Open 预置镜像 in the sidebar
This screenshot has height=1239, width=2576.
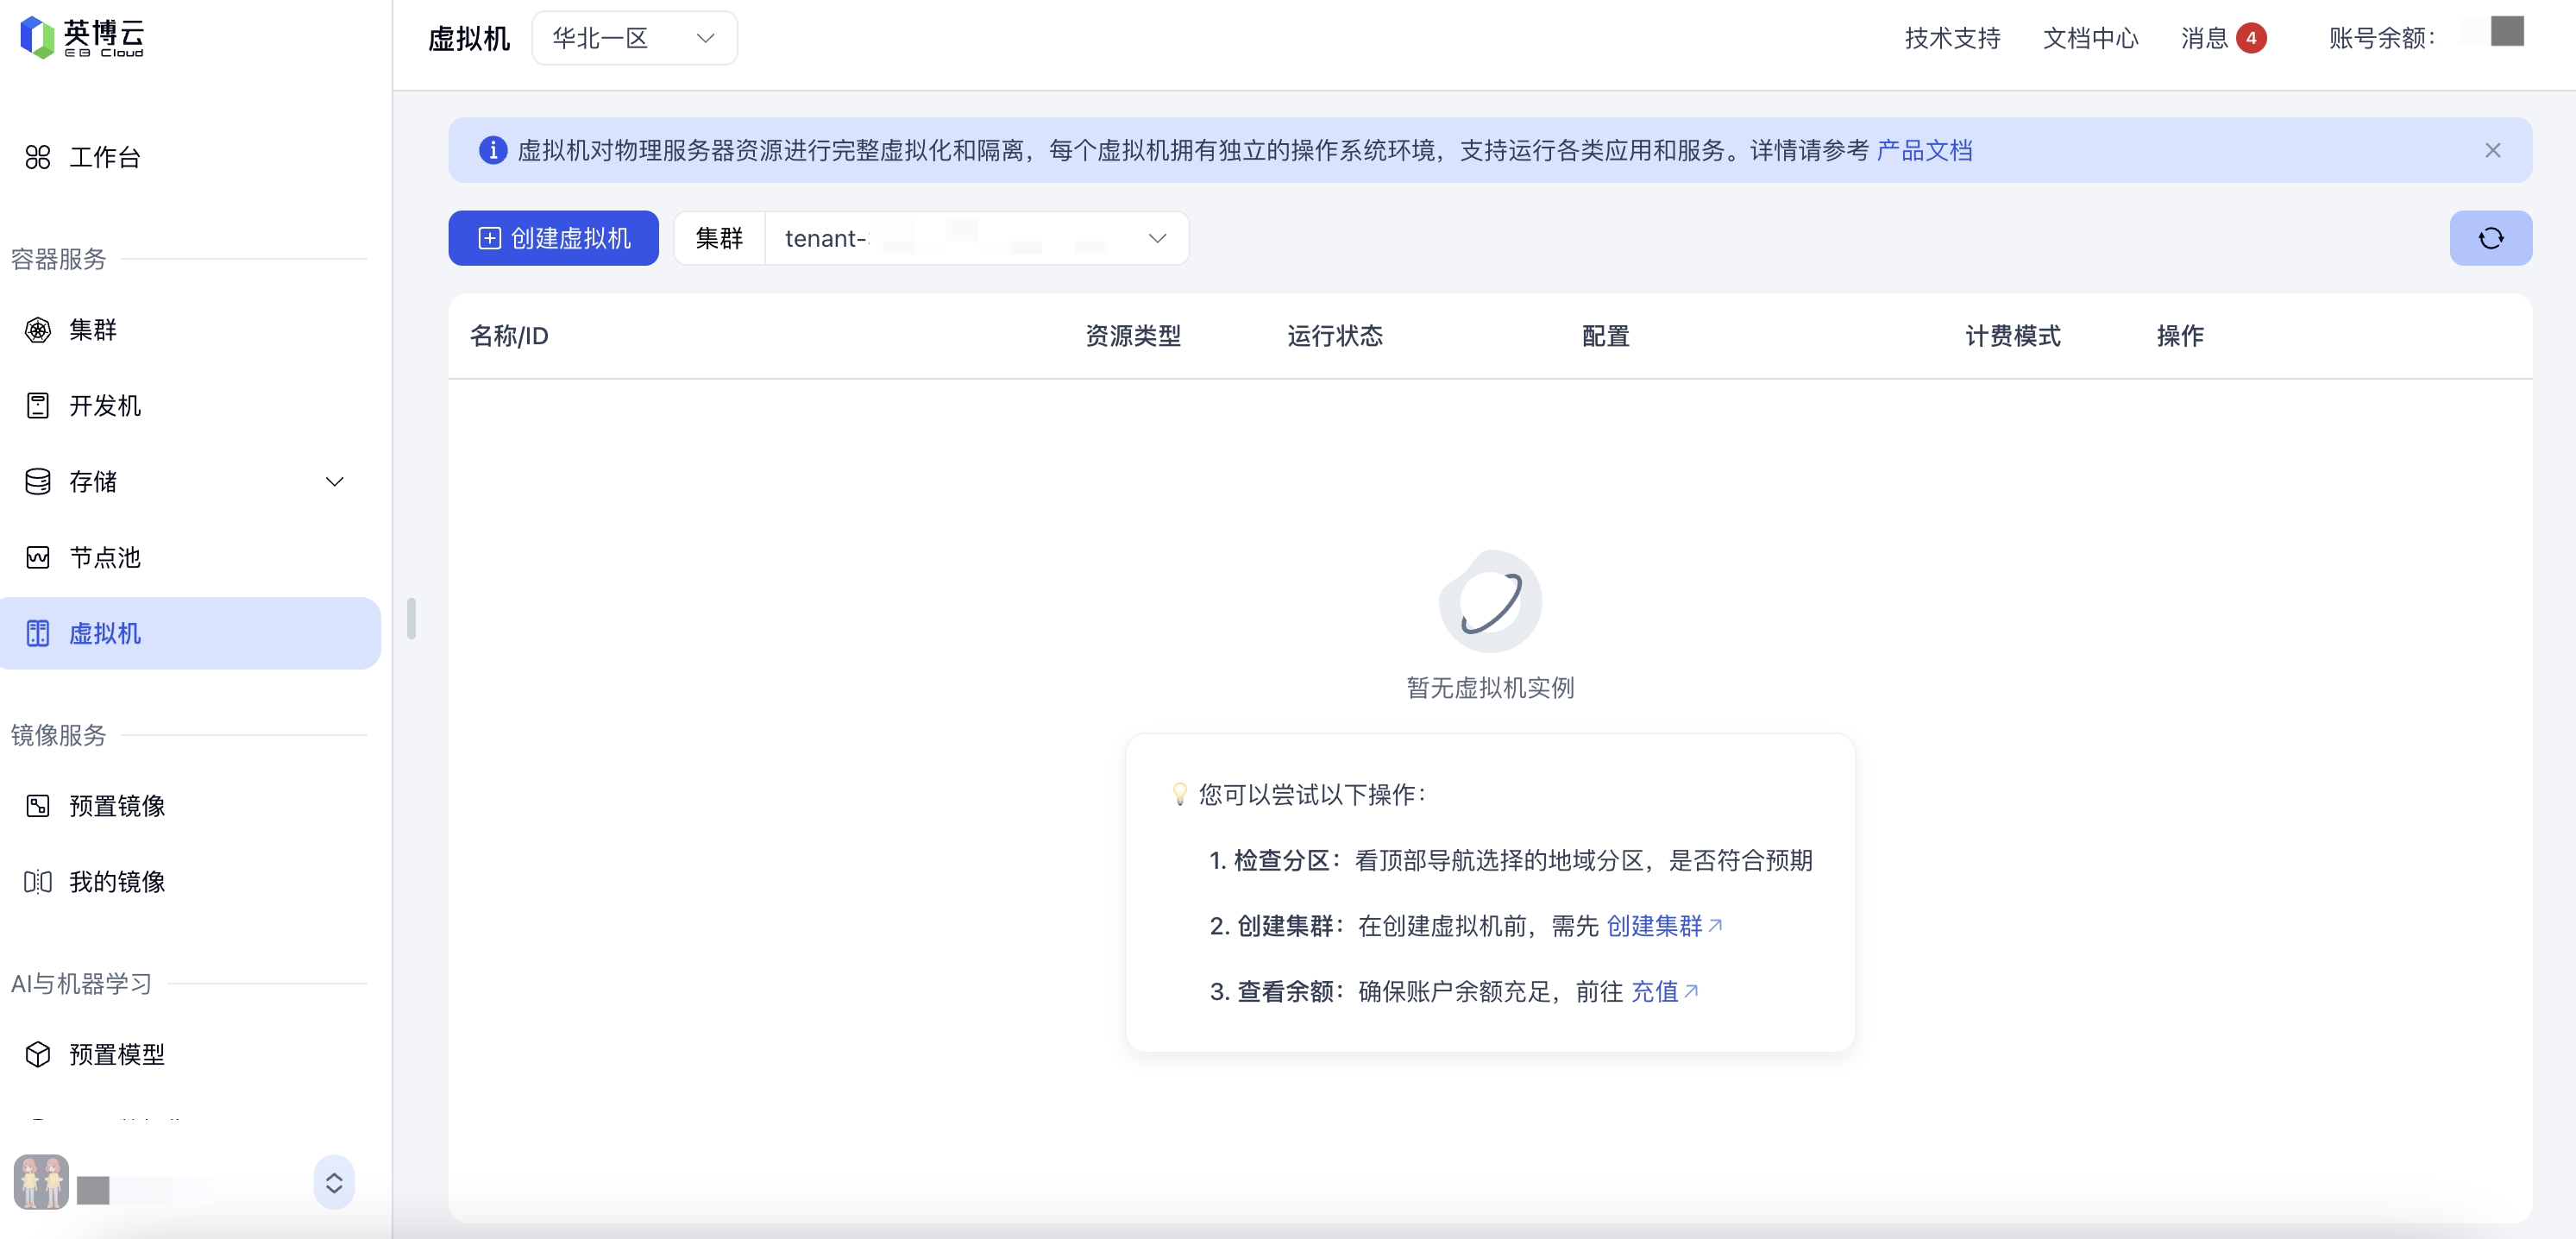tap(116, 806)
